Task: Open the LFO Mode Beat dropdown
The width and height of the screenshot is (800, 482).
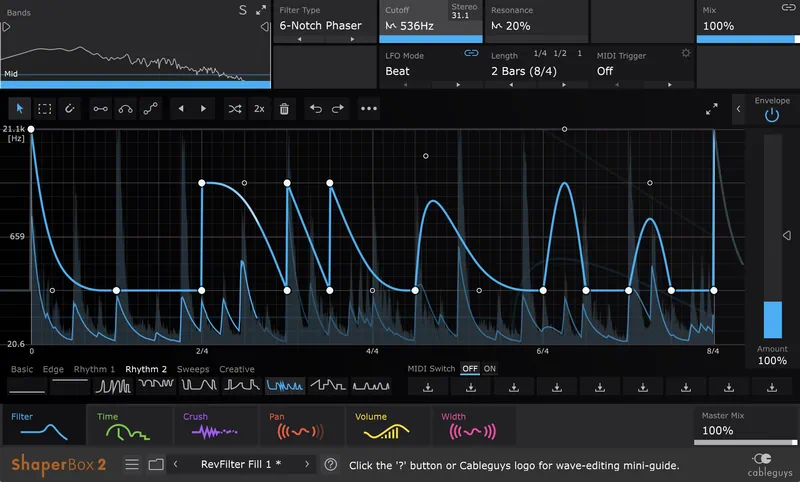Action: tap(430, 71)
